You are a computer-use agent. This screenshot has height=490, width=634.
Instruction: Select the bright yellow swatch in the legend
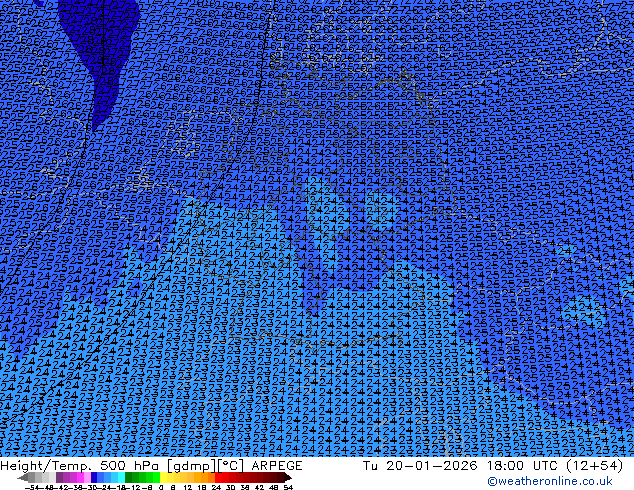(x=163, y=477)
